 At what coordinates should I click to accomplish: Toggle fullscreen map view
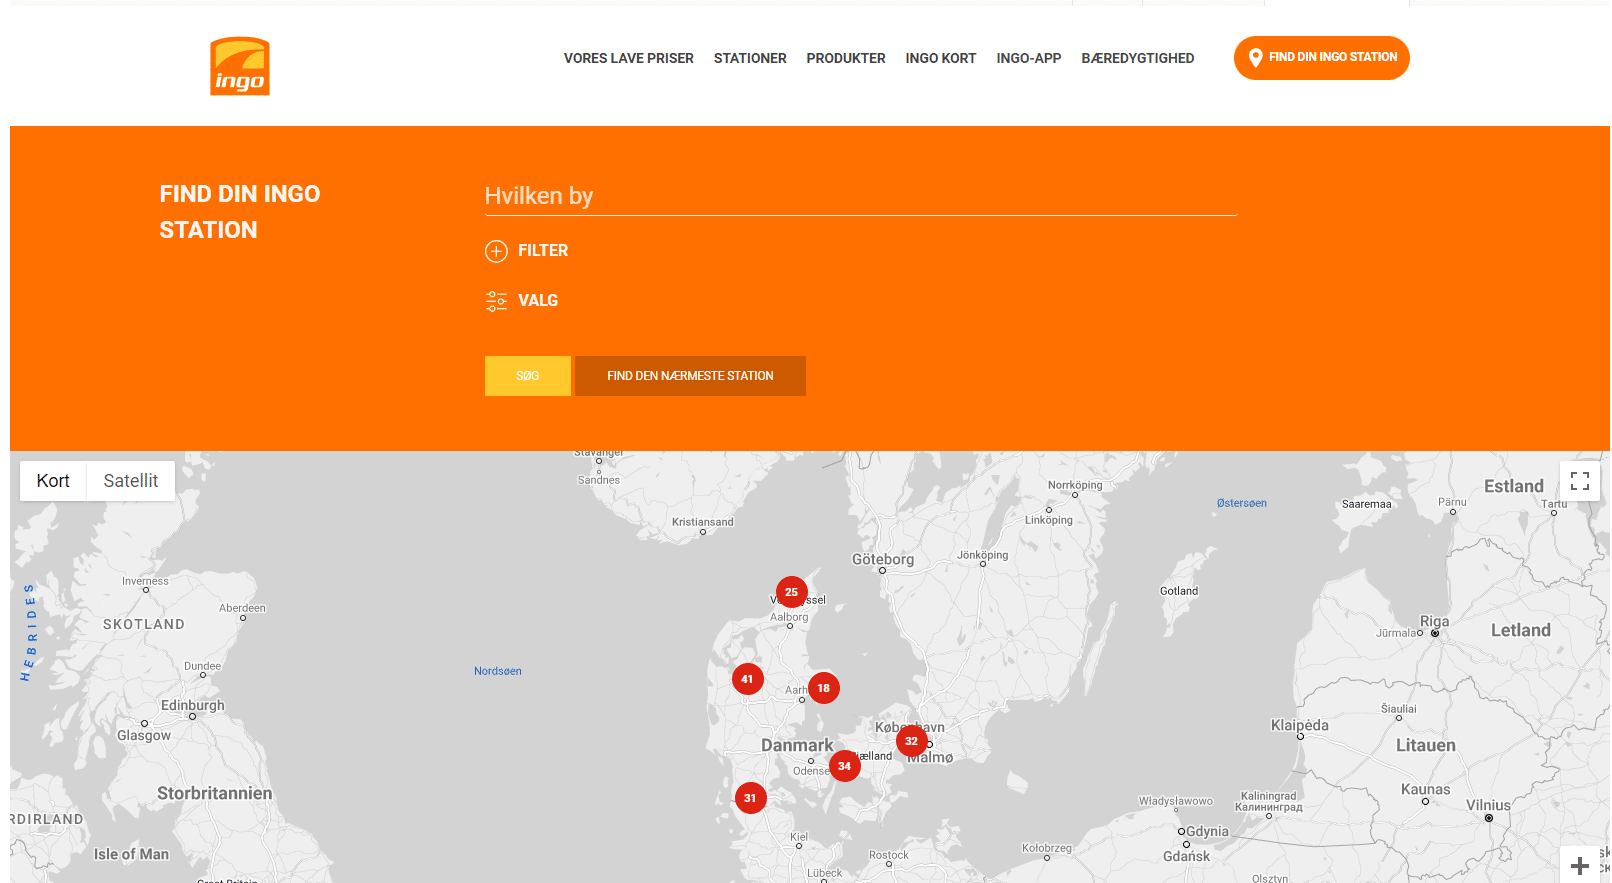pos(1580,481)
